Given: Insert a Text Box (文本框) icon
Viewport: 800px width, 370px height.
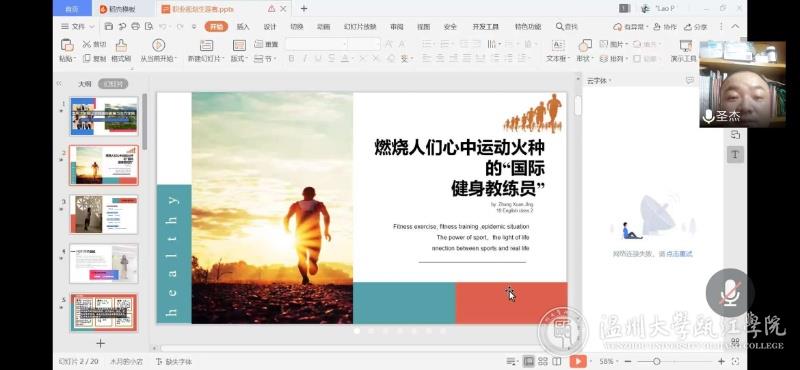Looking at the screenshot, I should (558, 45).
